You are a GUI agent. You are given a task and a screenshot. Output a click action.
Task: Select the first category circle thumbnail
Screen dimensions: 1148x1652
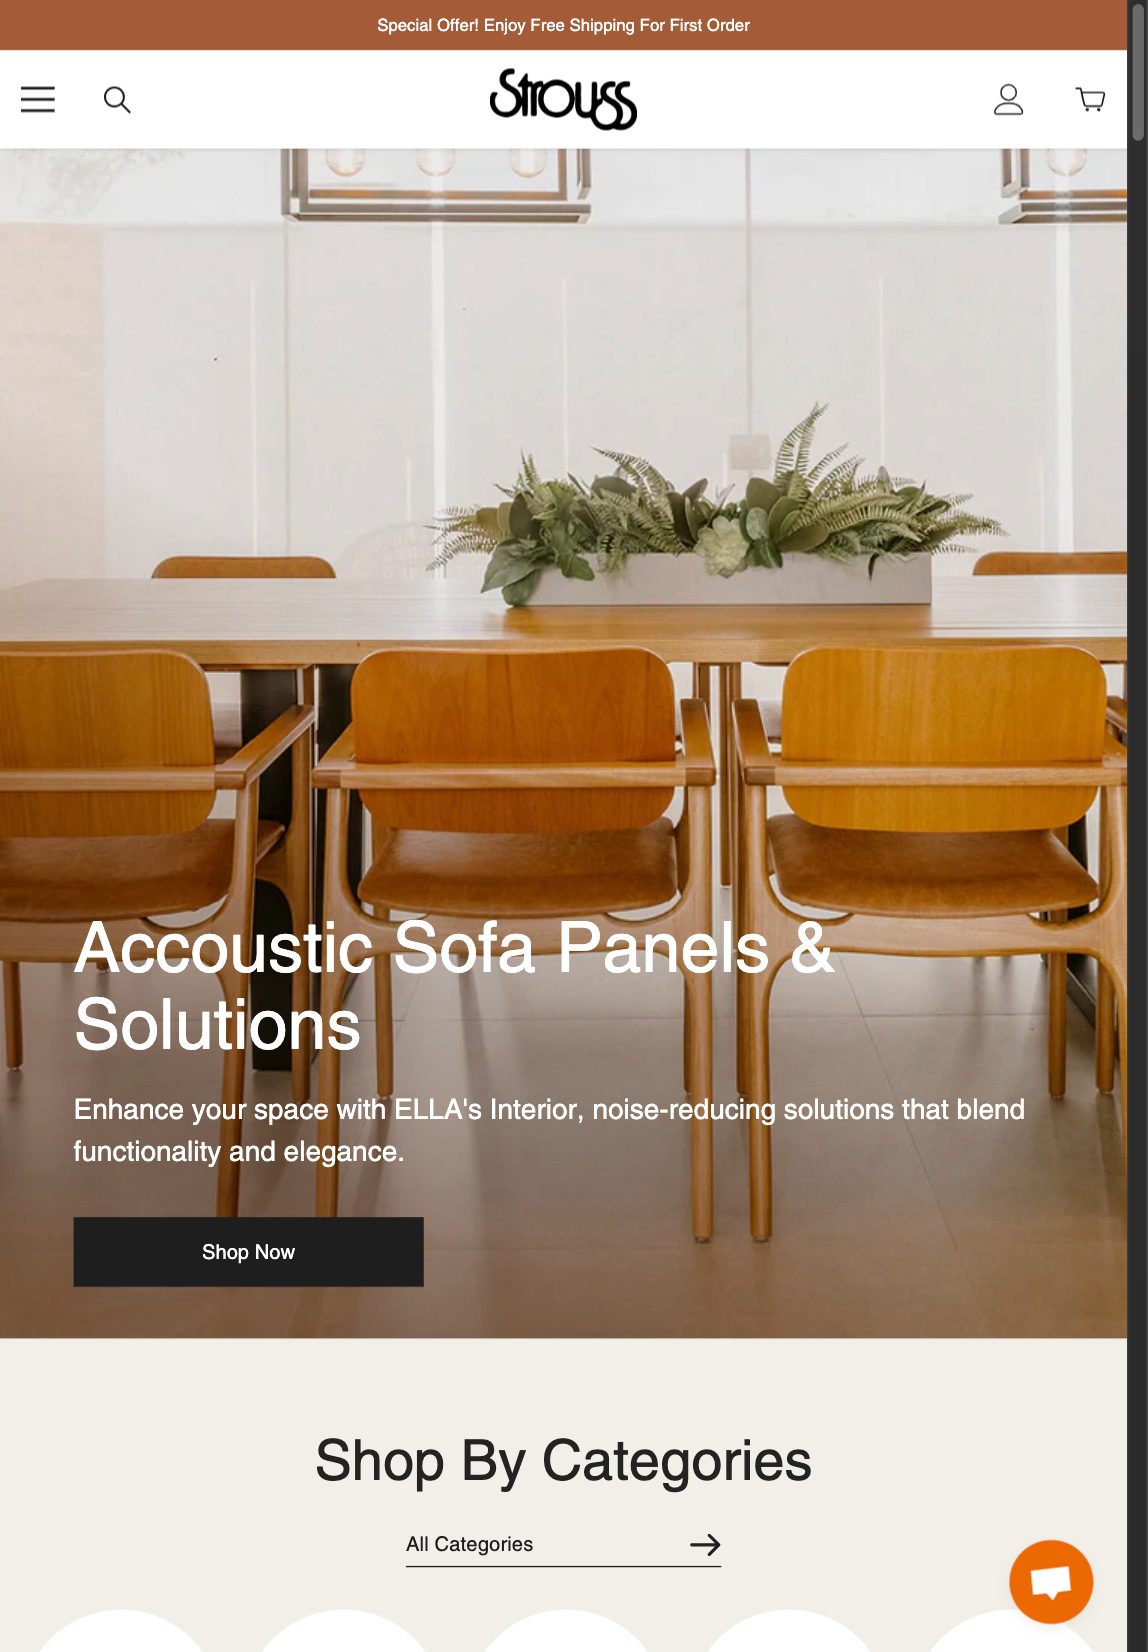(x=122, y=1634)
